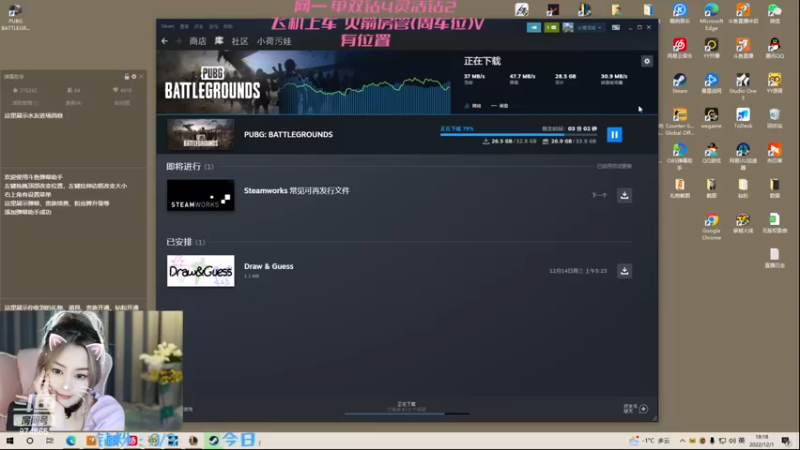Open the WeChat desktop shortcut
Viewport: 800px width, 450px height.
[x=774, y=14]
